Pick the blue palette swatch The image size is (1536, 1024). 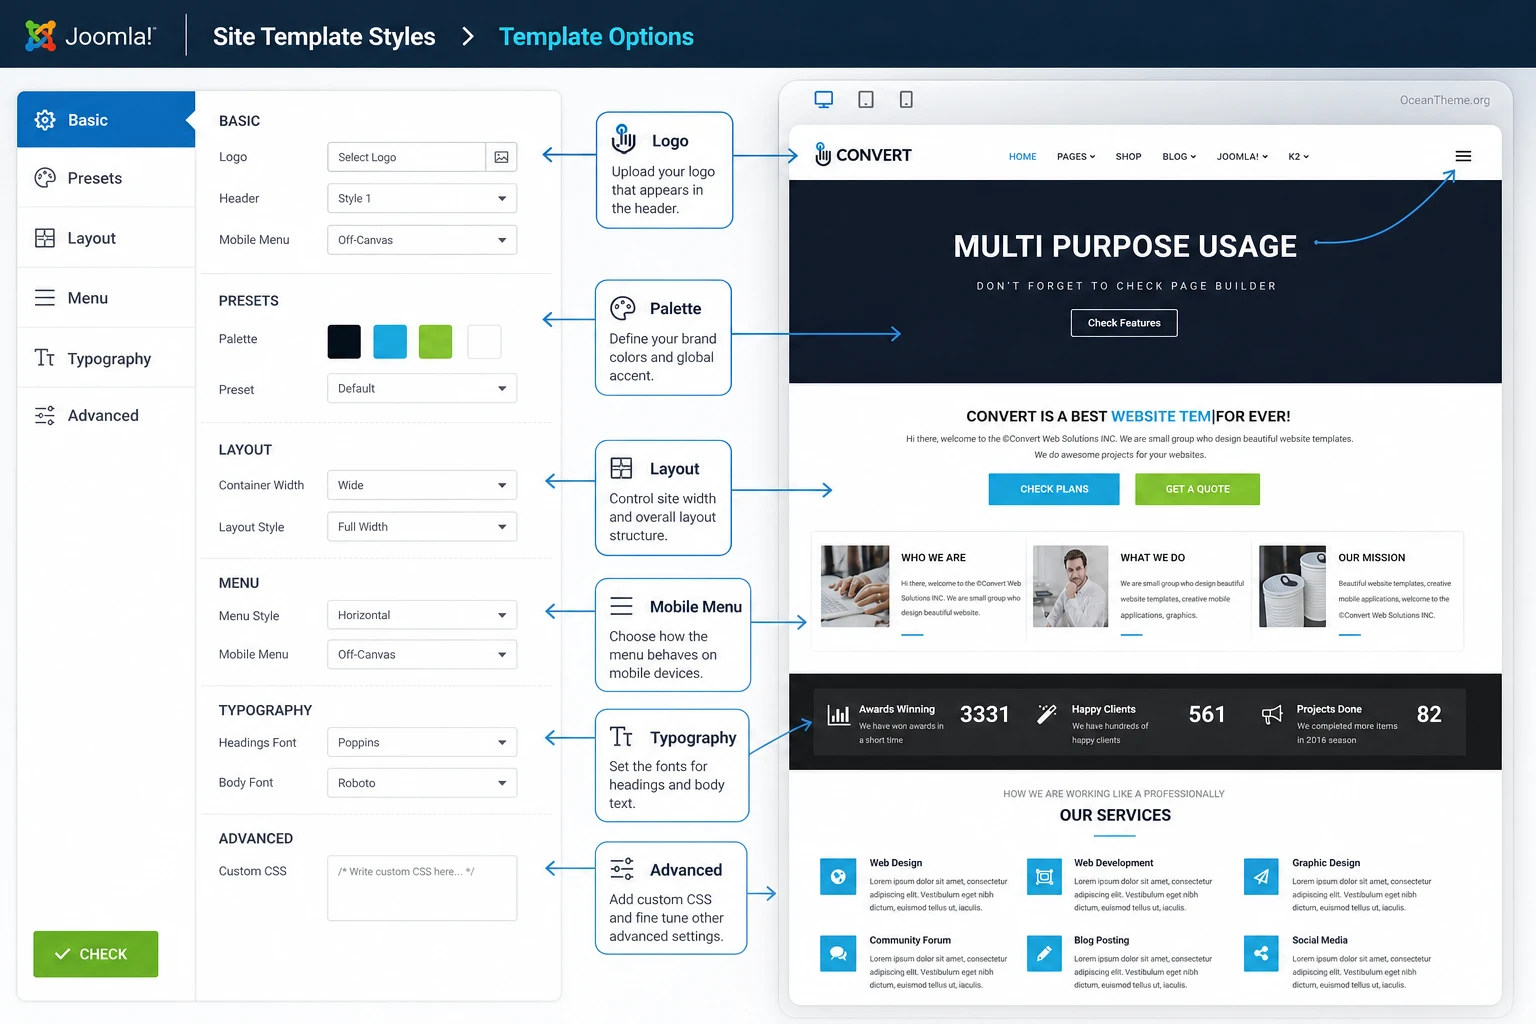click(x=390, y=341)
